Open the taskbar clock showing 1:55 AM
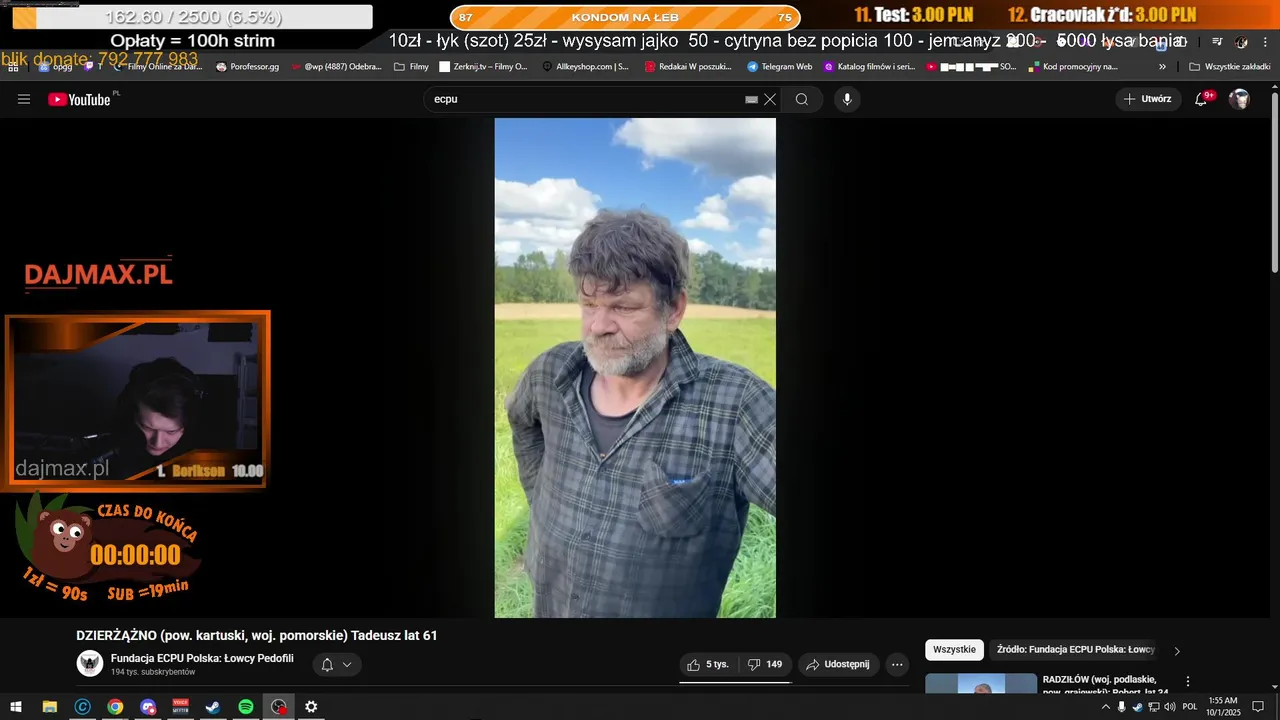 coord(1223,707)
